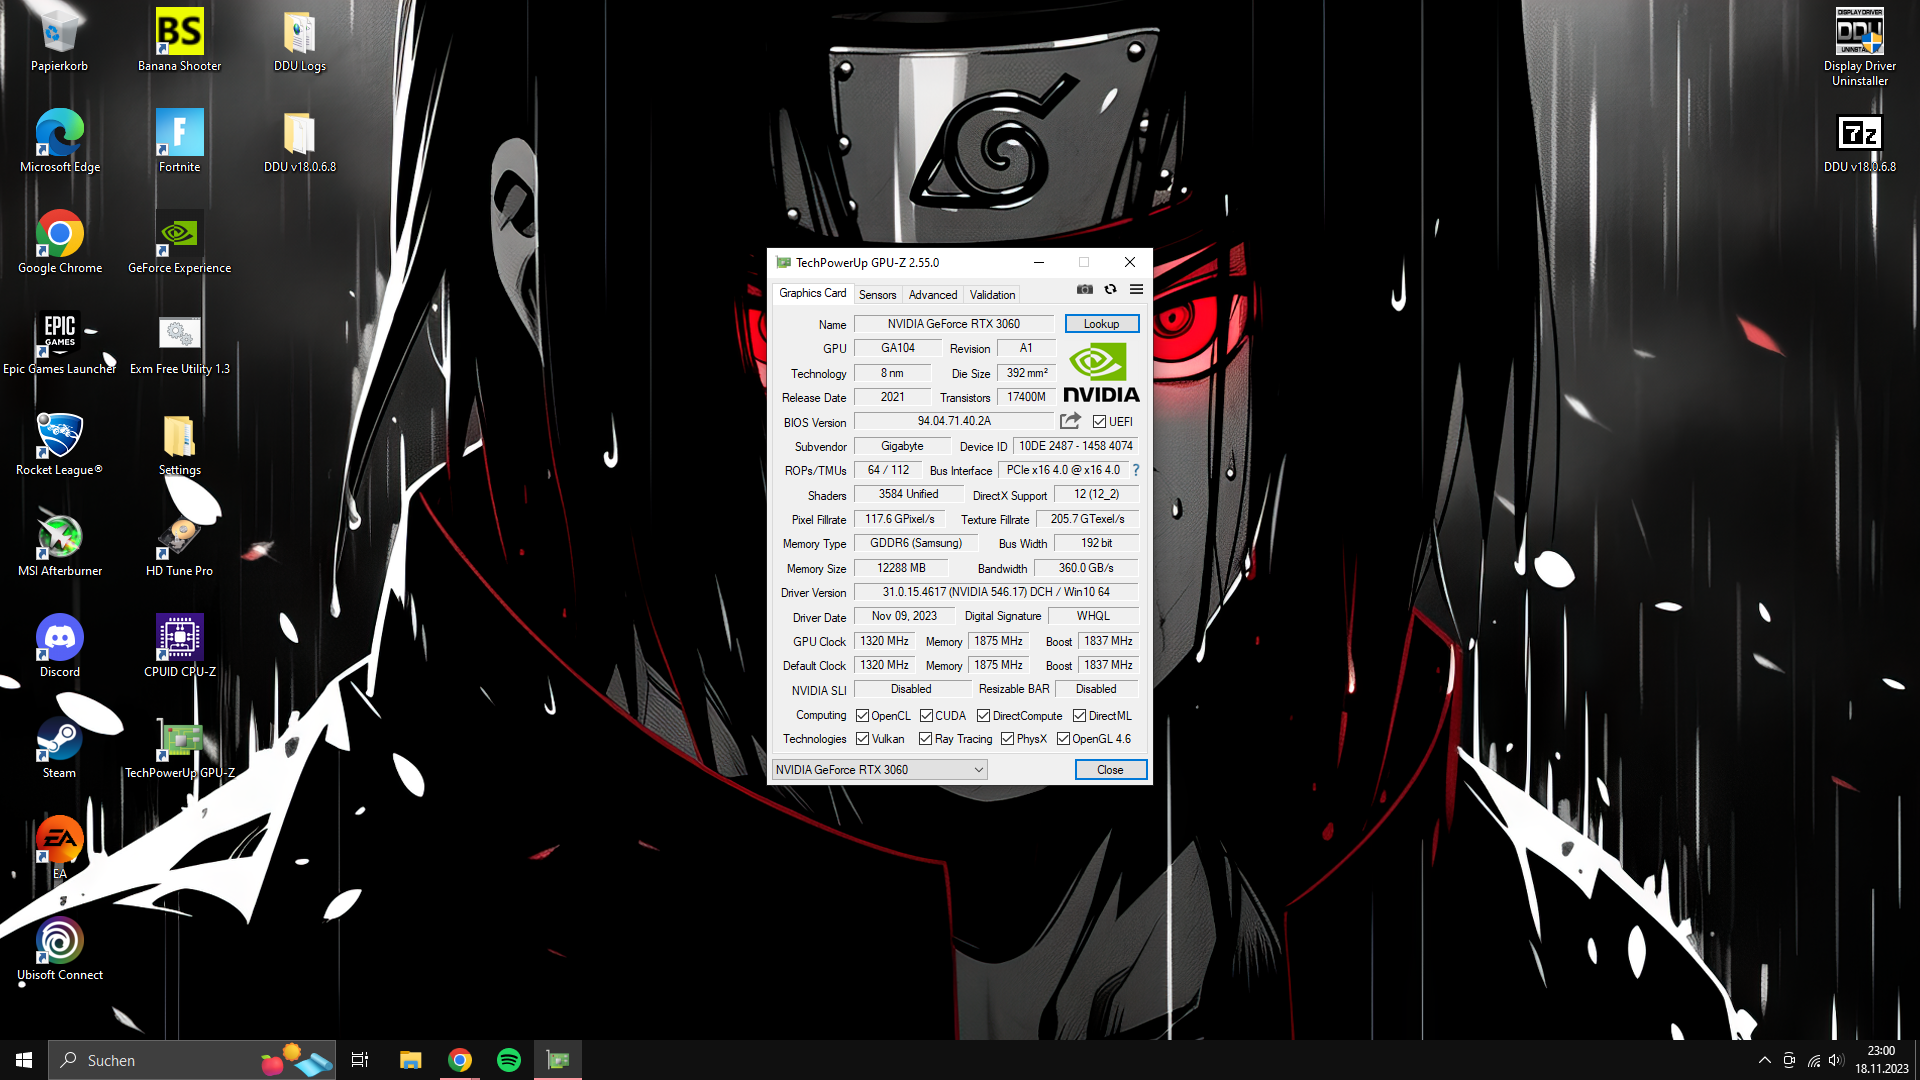The width and height of the screenshot is (1920, 1080).
Task: Expand hidden icons in the system tray
Action: coord(1763,1060)
